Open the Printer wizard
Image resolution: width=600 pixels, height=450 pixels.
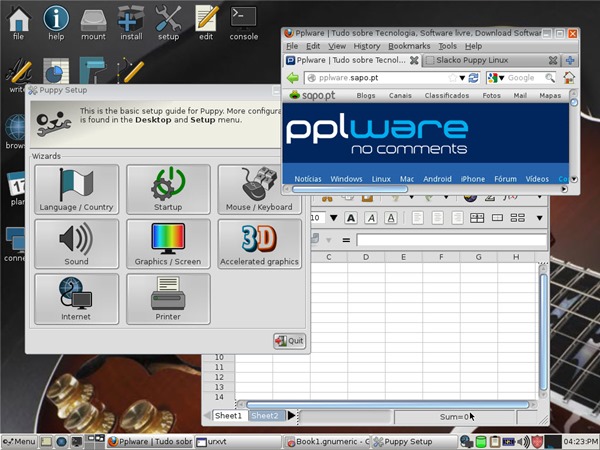click(168, 299)
